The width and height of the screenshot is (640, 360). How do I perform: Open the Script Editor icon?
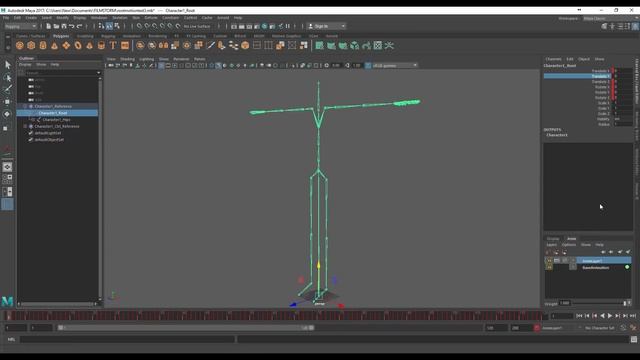pyautogui.click(x=633, y=339)
